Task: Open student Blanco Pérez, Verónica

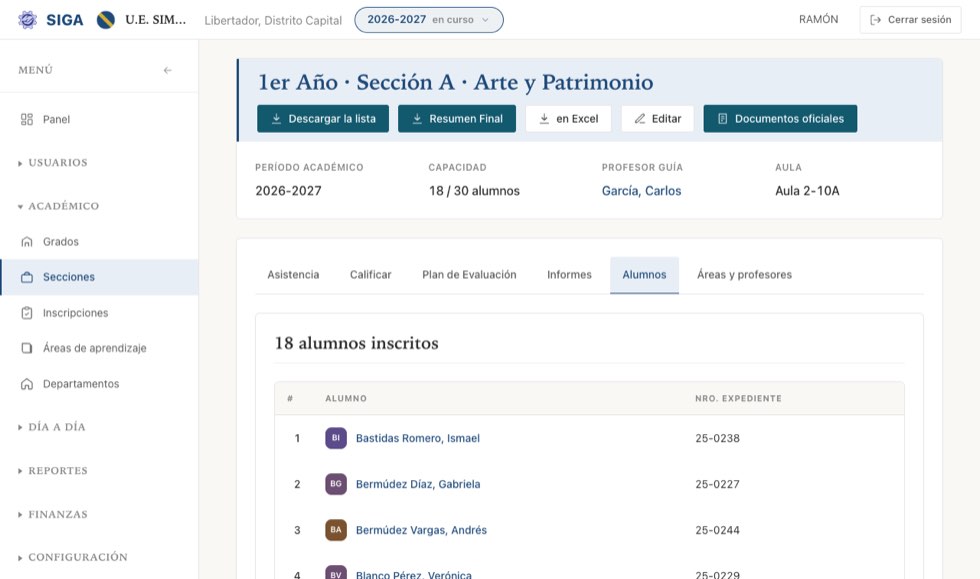Action: coord(414,574)
